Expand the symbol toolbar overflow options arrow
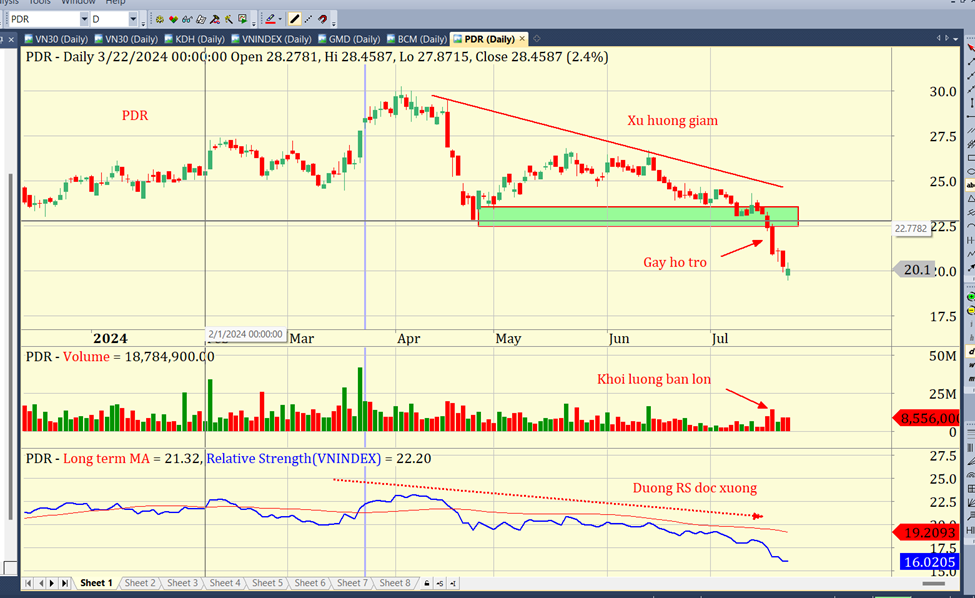Screen dimensions: 975x598 click(143, 24)
